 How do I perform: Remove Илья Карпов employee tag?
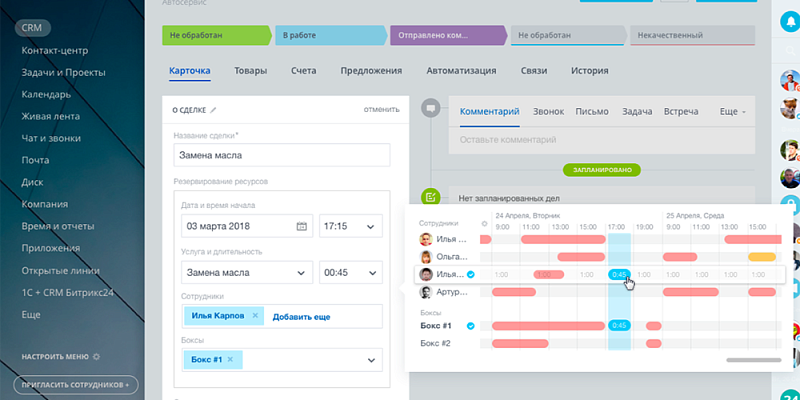(255, 317)
